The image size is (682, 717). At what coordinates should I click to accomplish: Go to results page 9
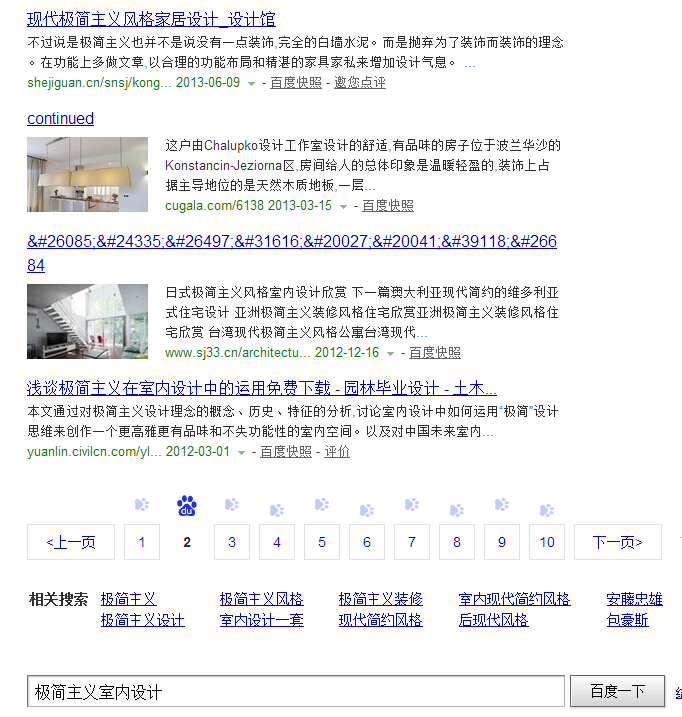(x=502, y=542)
